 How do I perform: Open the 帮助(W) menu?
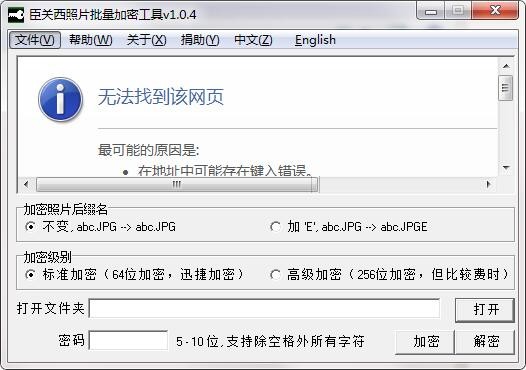(91, 40)
